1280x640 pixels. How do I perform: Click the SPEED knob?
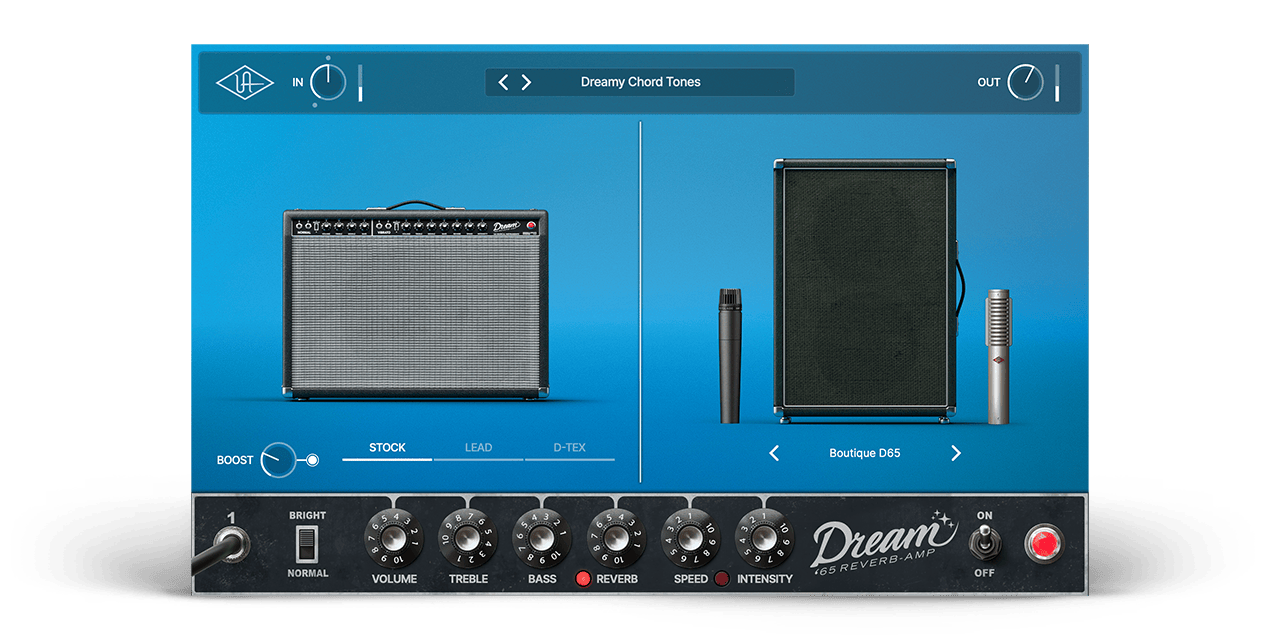coord(691,538)
